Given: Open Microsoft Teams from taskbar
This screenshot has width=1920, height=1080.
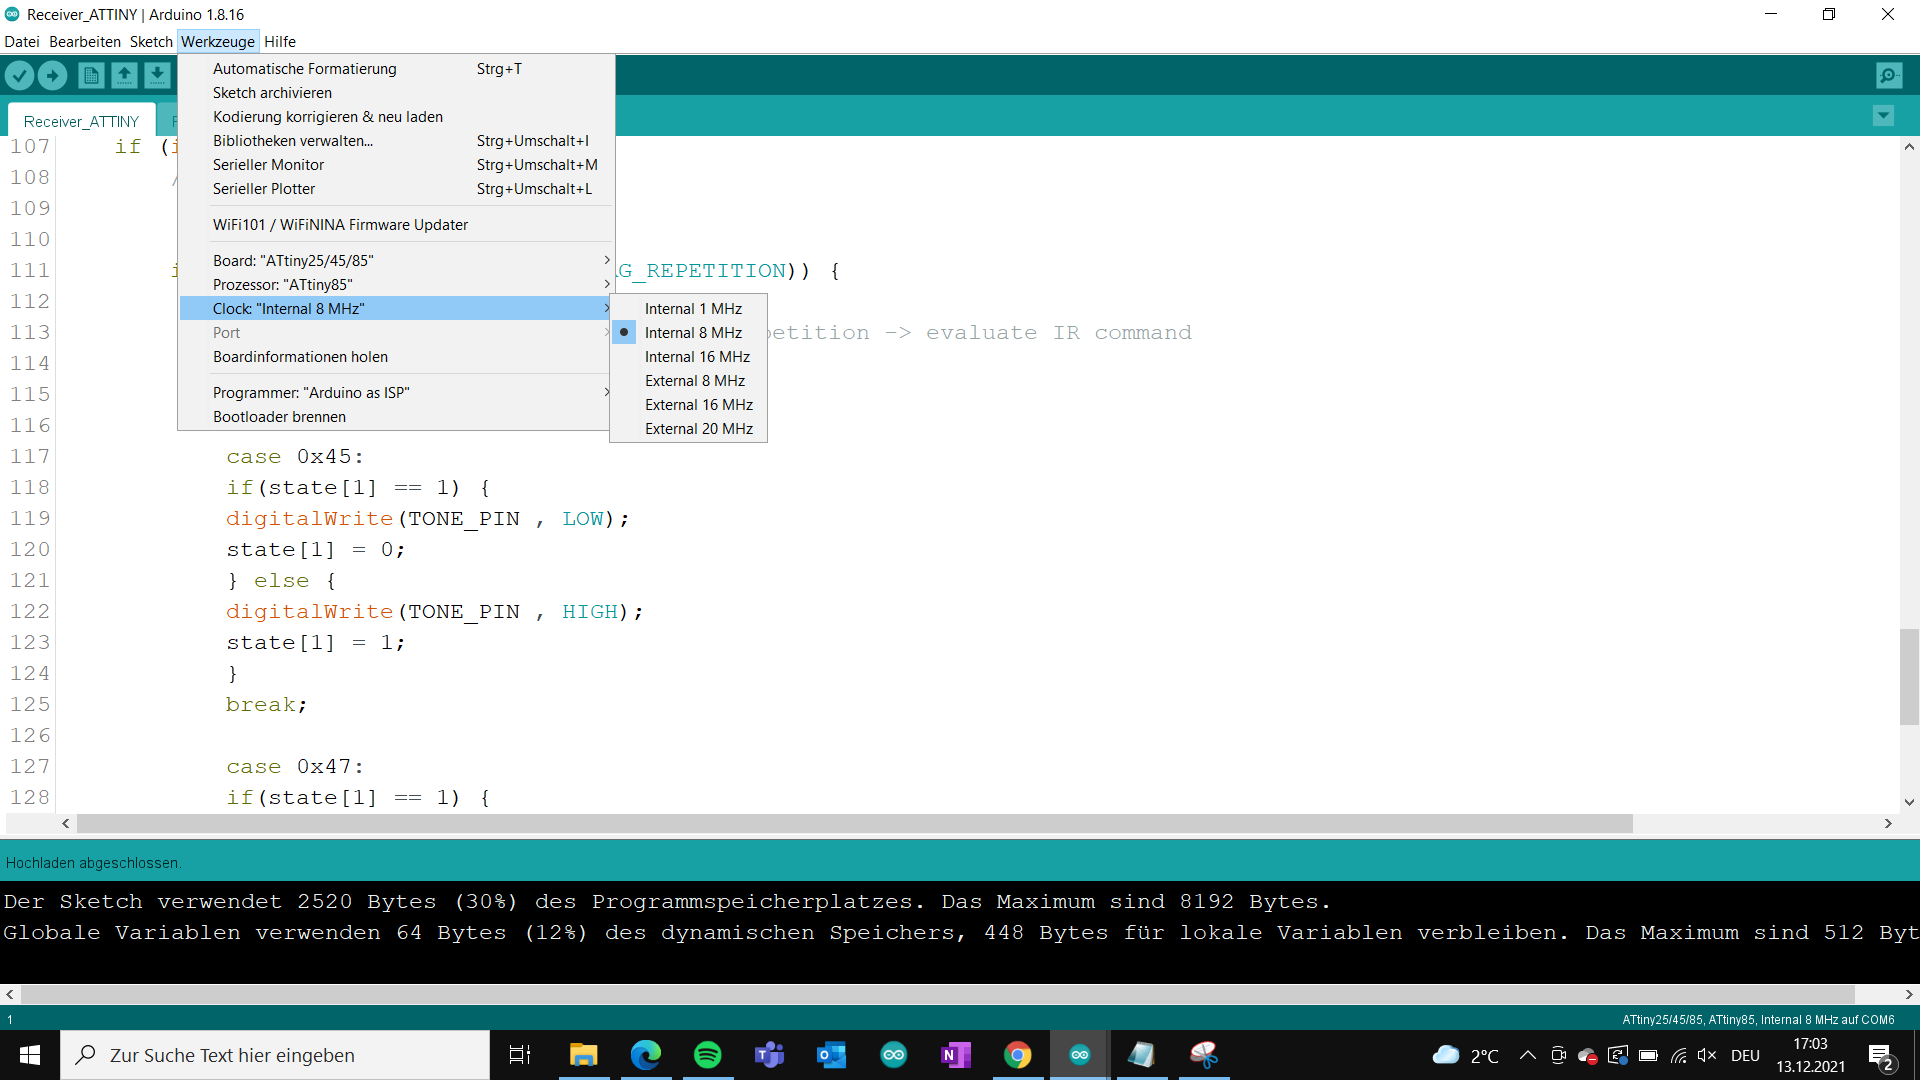Looking at the screenshot, I should (x=769, y=1055).
